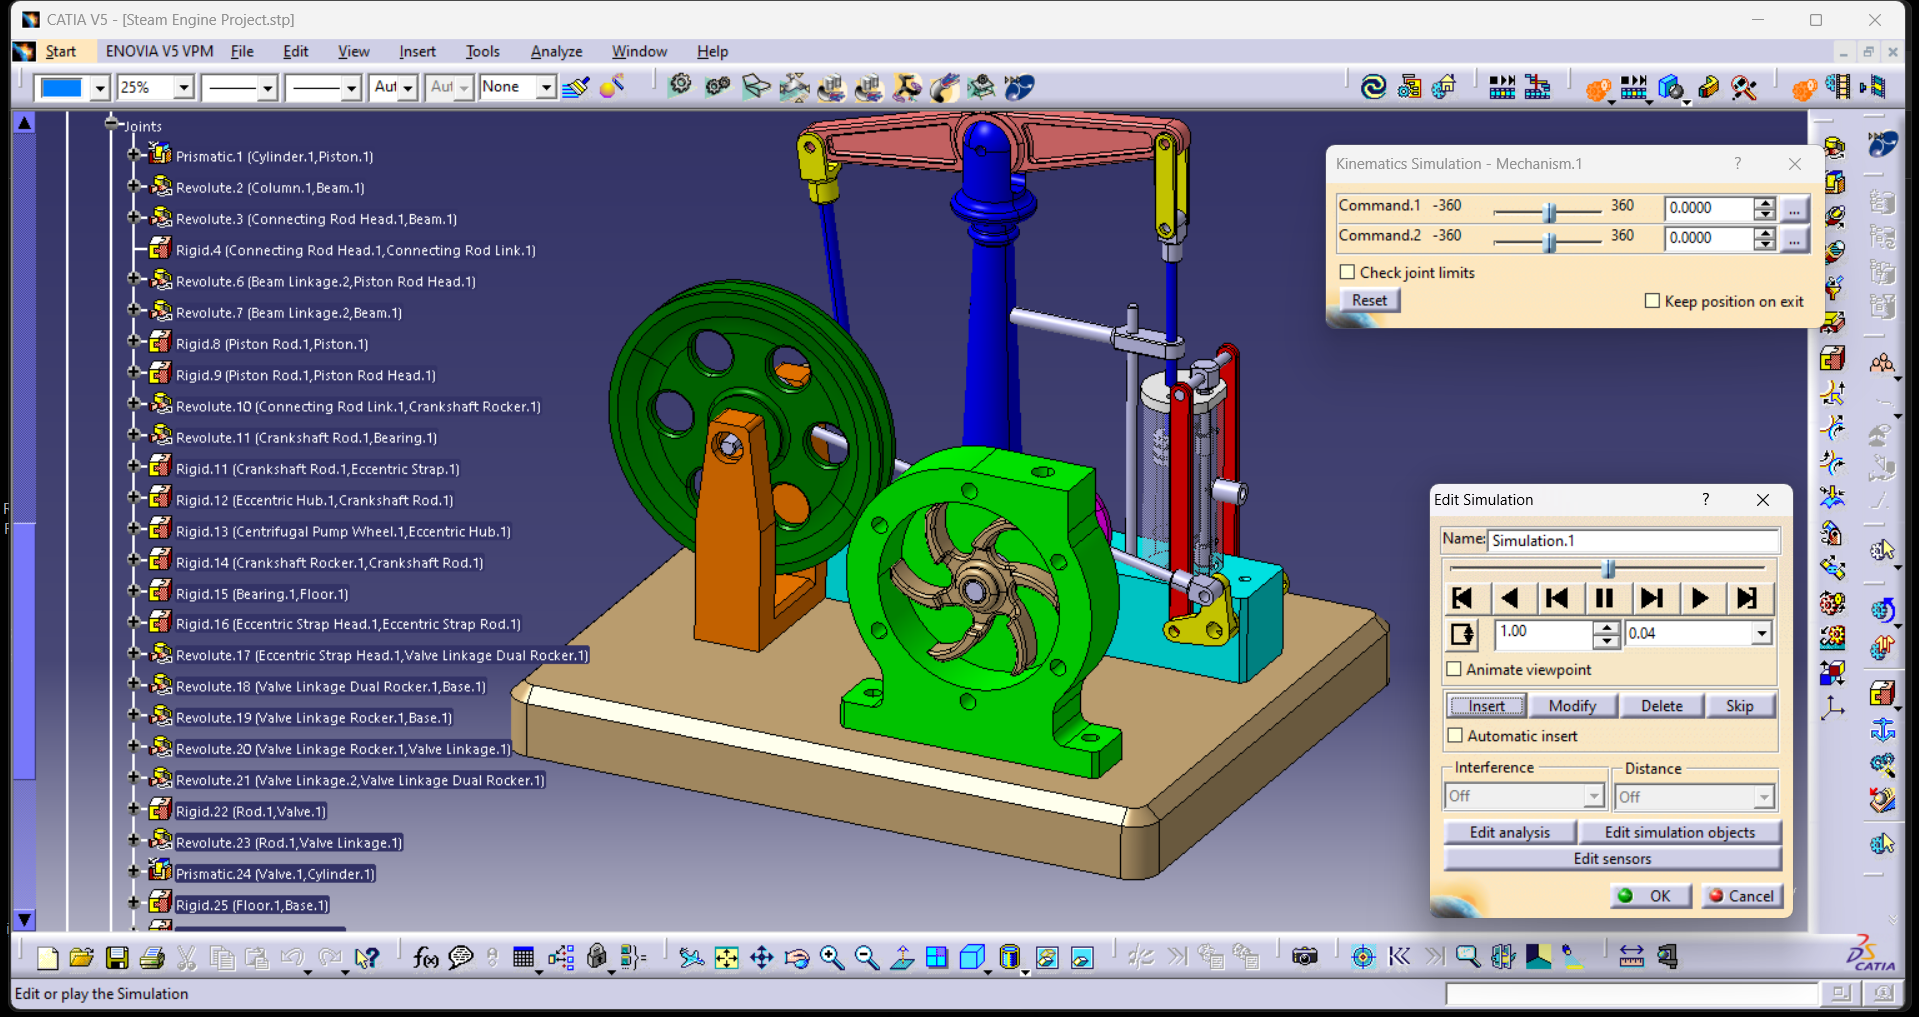
Task: Open the Analyze menu
Action: click(x=556, y=51)
